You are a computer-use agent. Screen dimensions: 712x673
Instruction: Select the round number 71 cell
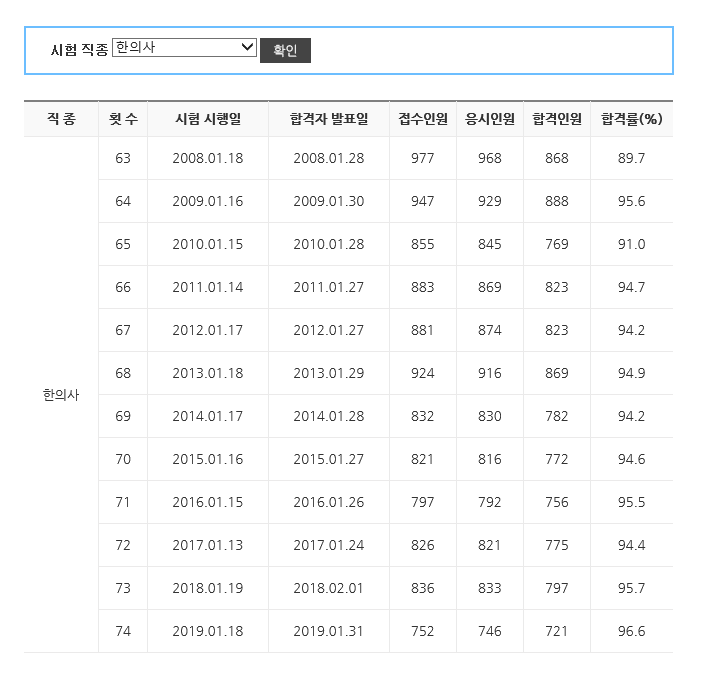pyautogui.click(x=123, y=502)
